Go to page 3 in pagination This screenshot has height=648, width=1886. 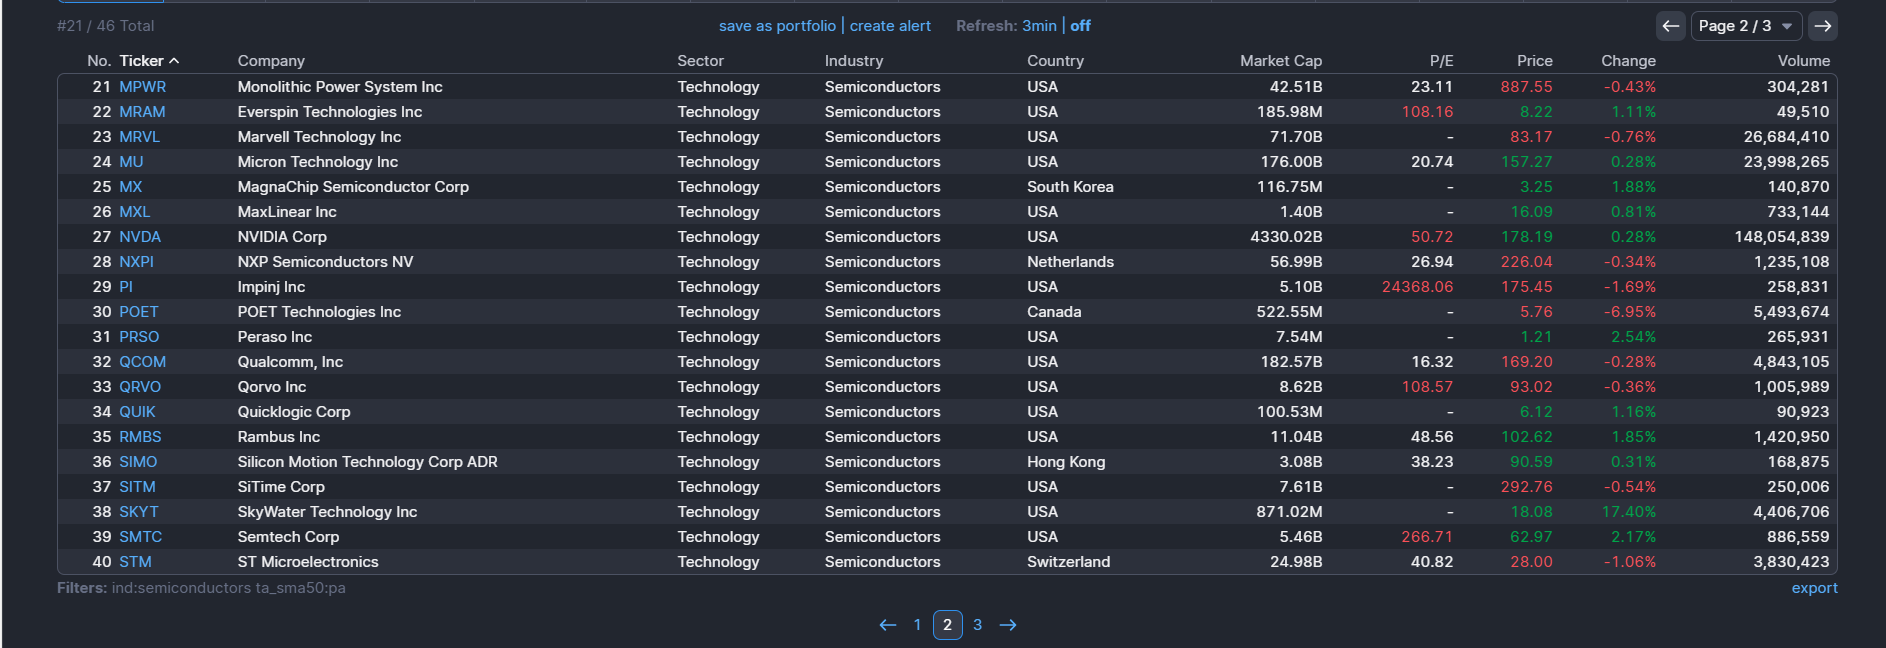coord(977,625)
